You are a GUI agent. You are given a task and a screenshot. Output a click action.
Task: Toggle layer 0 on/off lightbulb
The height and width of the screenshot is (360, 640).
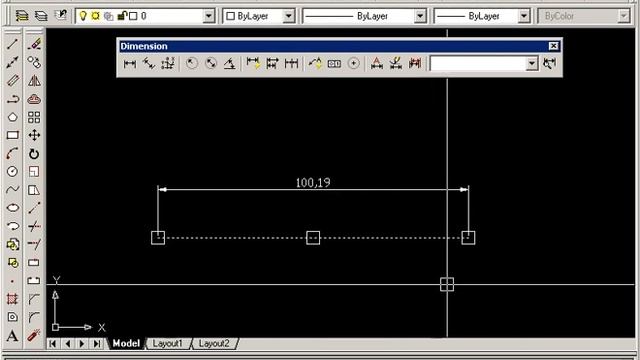point(83,16)
